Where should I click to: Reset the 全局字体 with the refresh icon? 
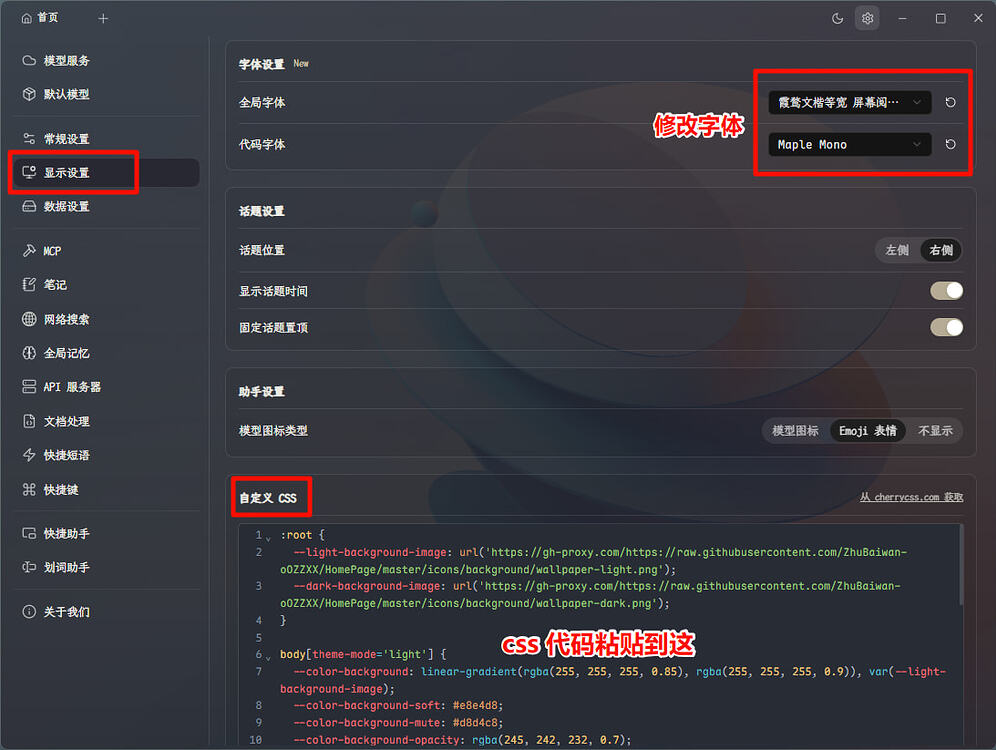click(950, 102)
